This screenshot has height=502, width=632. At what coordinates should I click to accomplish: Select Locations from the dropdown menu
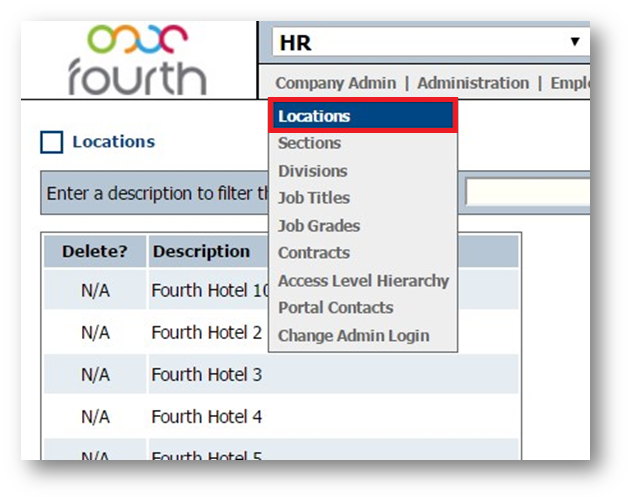(x=314, y=116)
